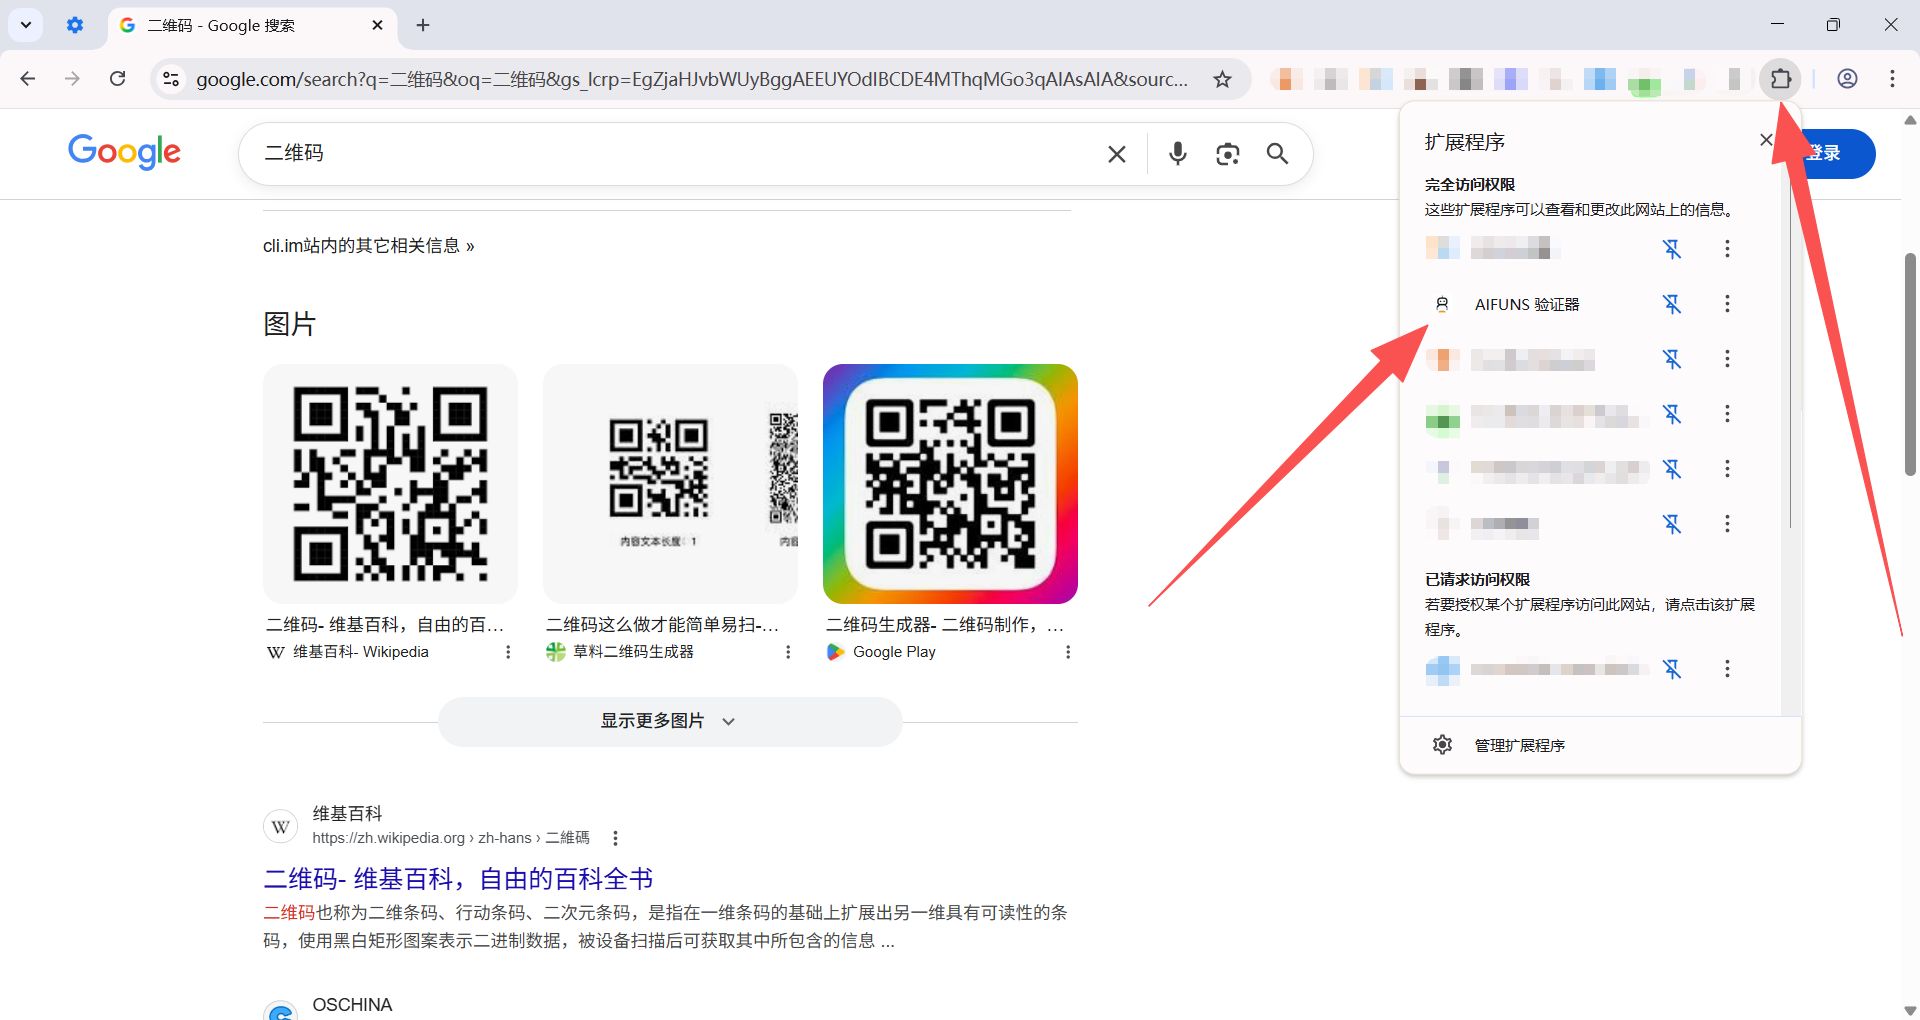The height and width of the screenshot is (1020, 1920).
Task: Open 管理扩展程序 to manage extensions
Action: (1520, 745)
